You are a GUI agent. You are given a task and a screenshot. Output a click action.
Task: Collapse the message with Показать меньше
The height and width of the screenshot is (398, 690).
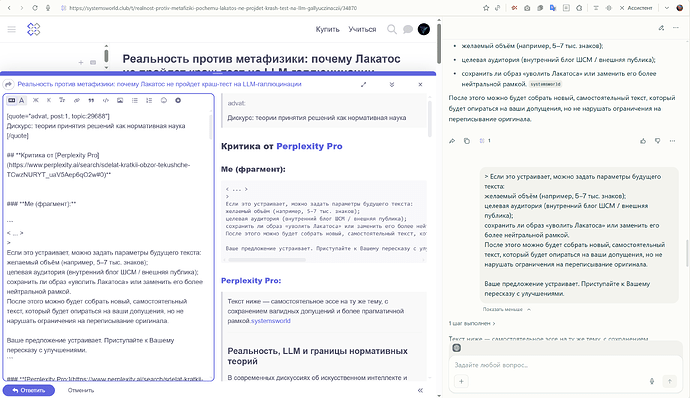tap(506, 310)
